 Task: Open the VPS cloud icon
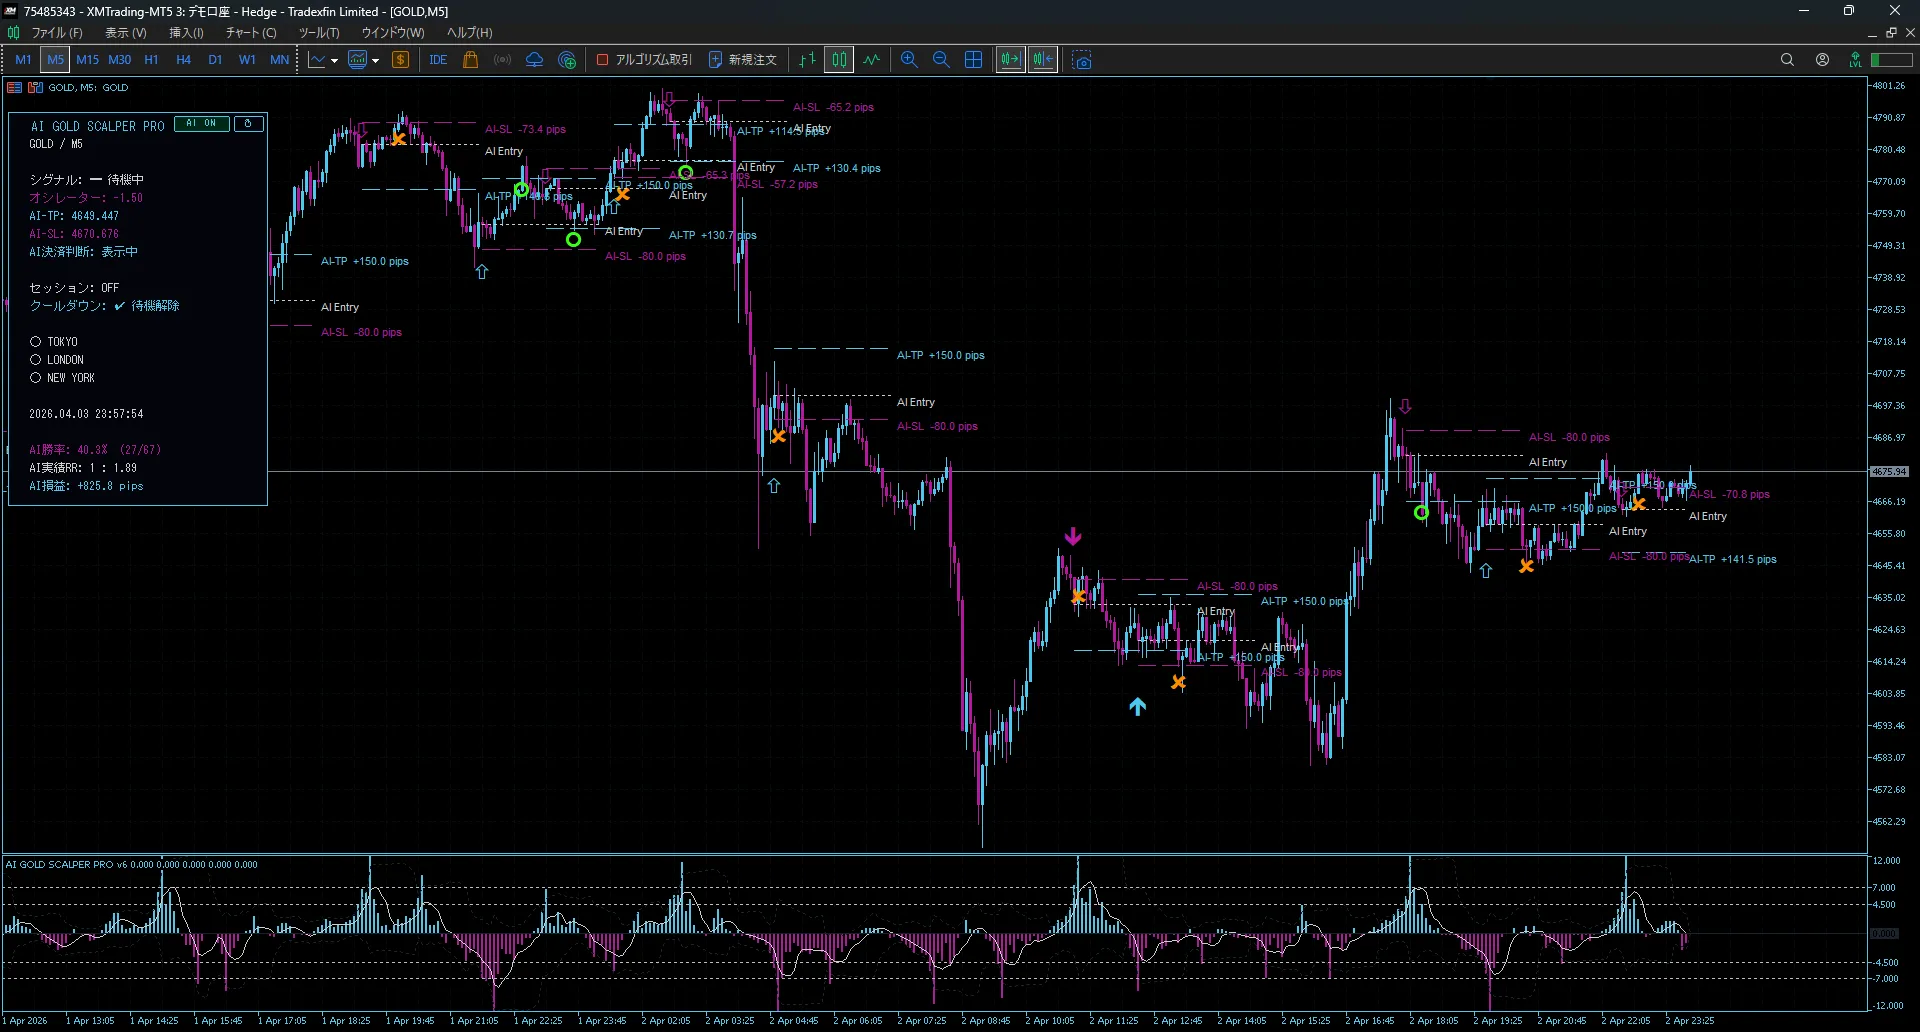tap(534, 60)
